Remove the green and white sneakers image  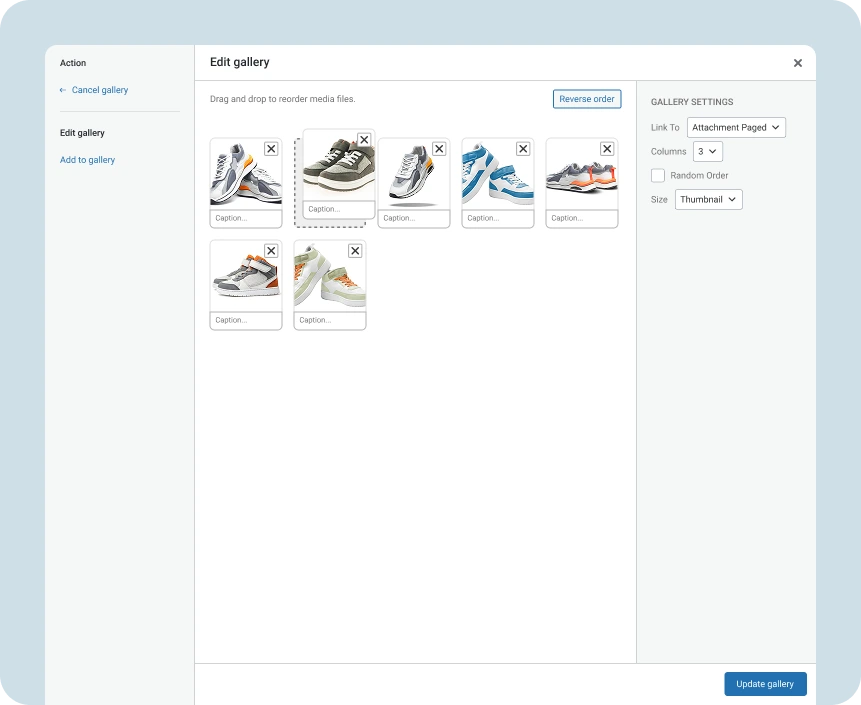coord(355,251)
